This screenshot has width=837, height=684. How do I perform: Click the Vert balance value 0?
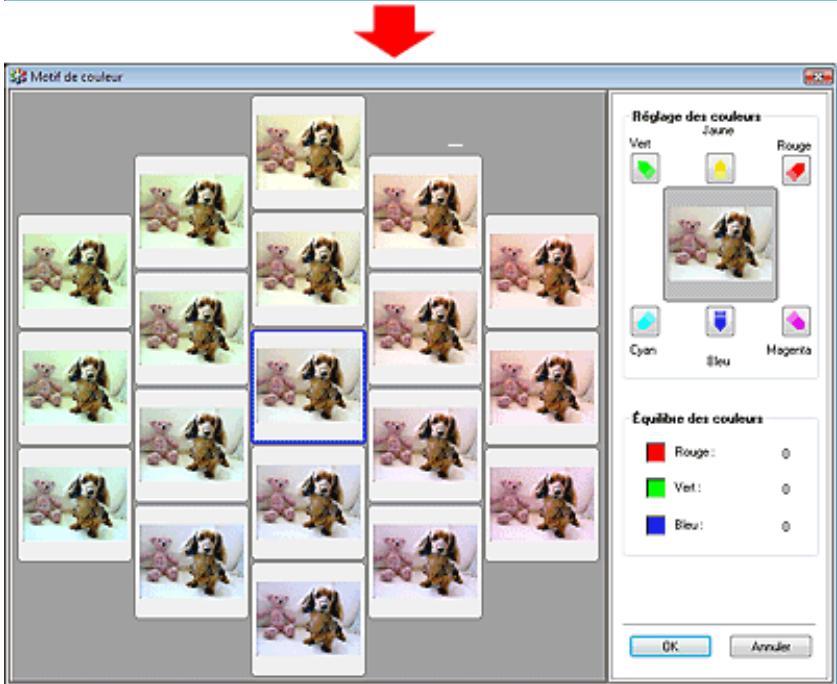point(786,489)
